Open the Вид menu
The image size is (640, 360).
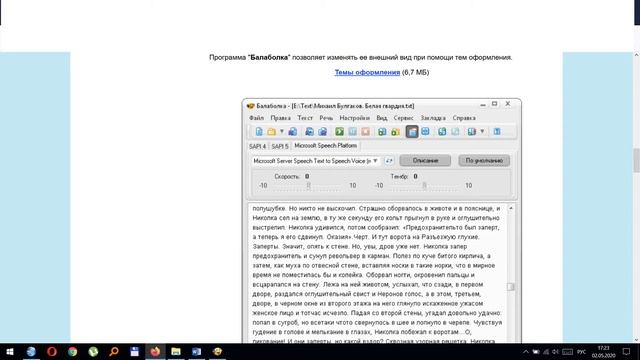click(382, 118)
